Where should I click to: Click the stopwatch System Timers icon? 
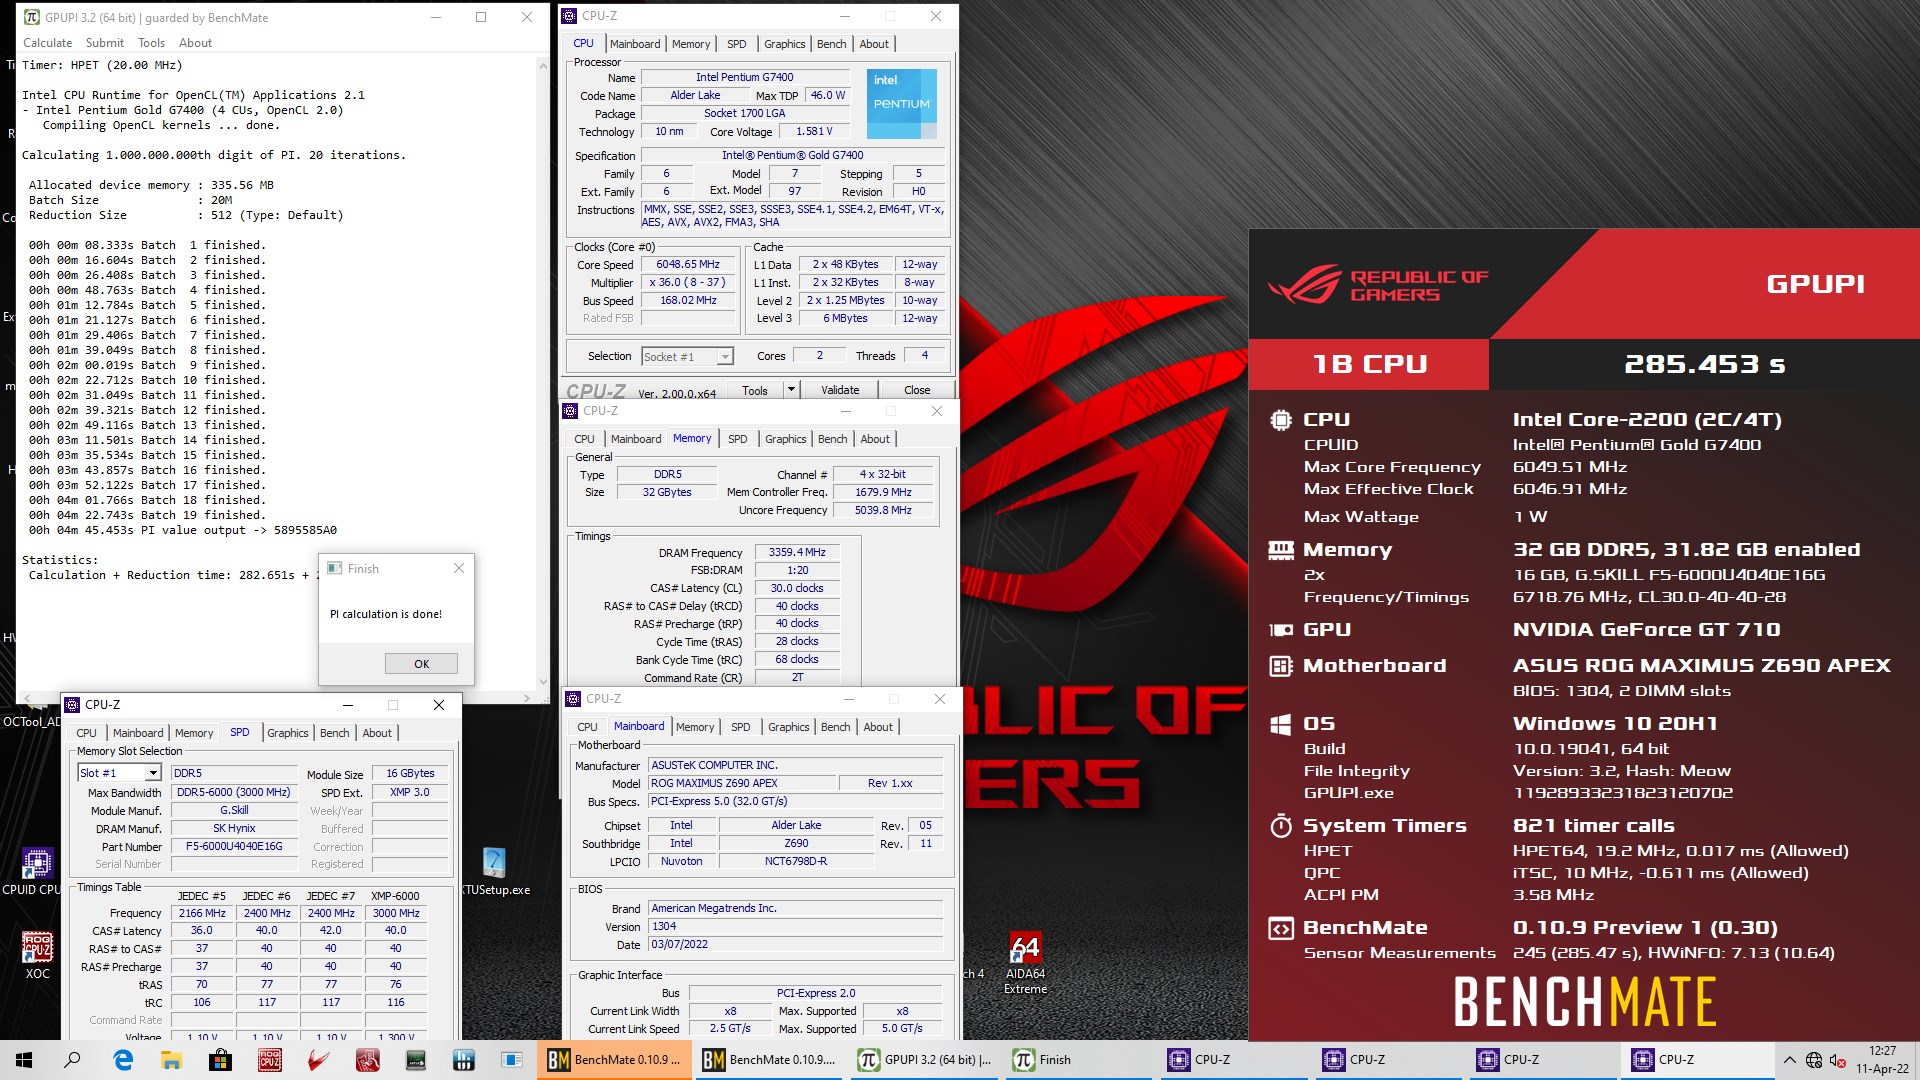1281,826
